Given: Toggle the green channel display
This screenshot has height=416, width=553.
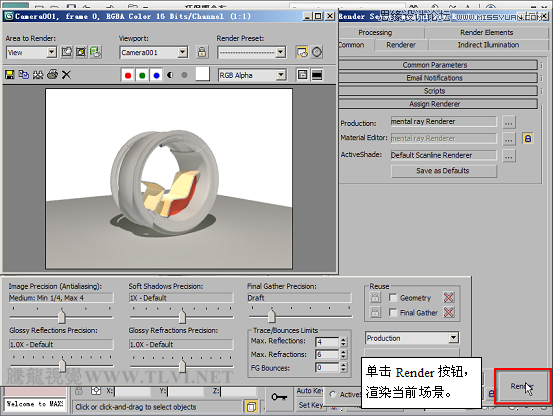Looking at the screenshot, I should tap(142, 75).
